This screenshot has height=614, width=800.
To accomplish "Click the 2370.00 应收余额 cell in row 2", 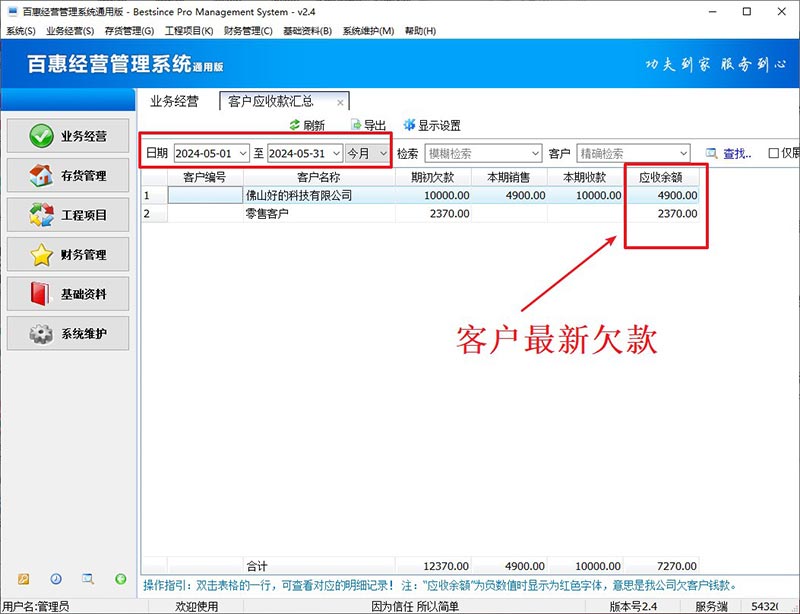I will pos(661,213).
